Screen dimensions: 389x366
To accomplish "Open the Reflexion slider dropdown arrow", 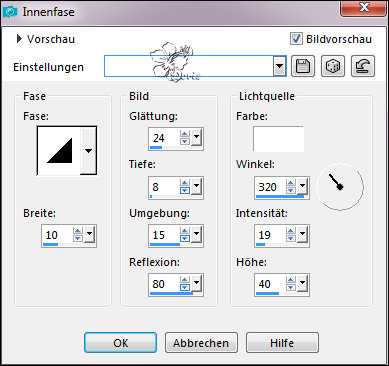I will coord(196,283).
